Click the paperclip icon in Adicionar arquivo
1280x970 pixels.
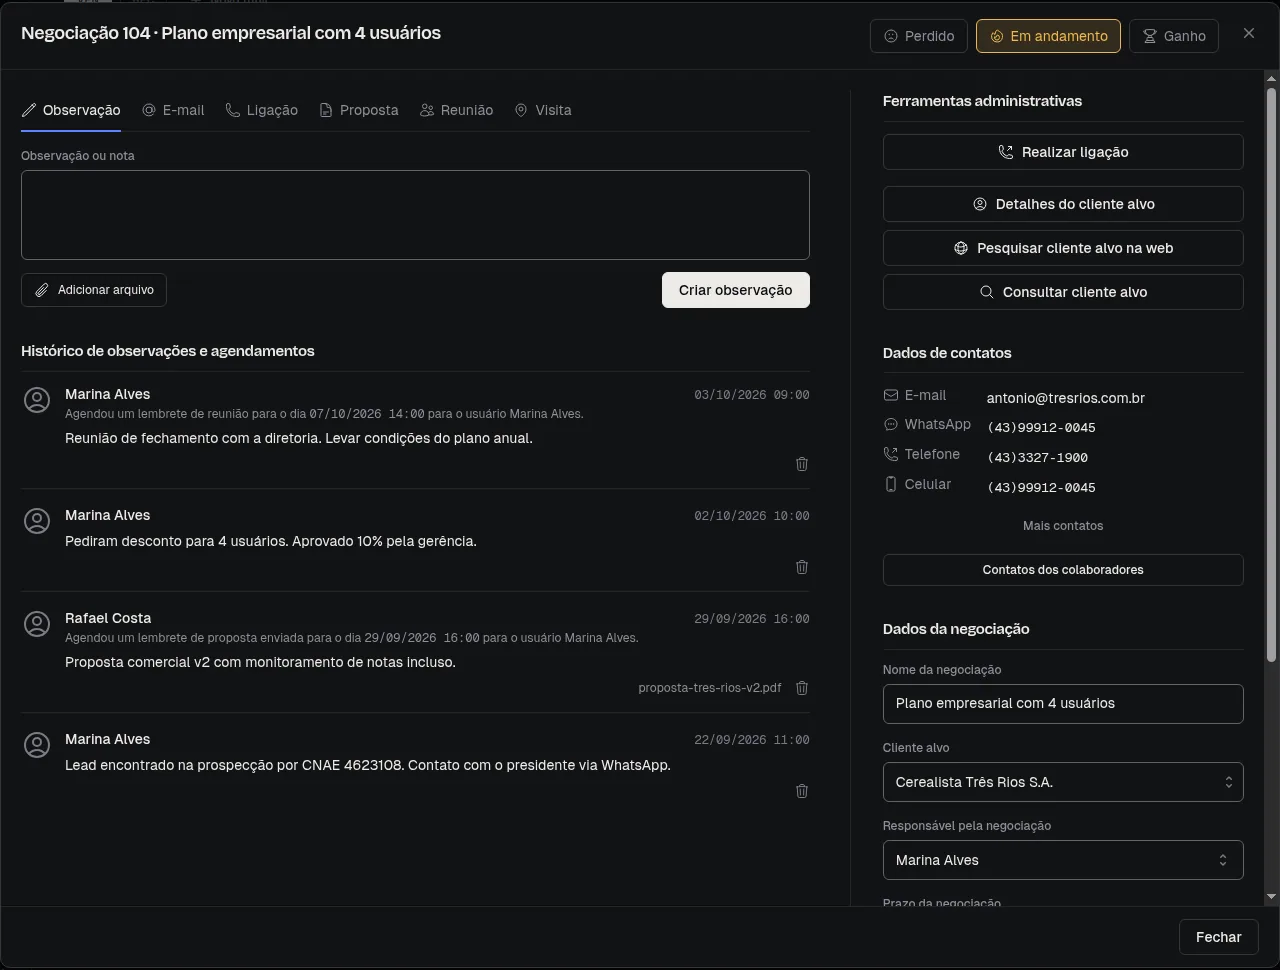(x=42, y=290)
